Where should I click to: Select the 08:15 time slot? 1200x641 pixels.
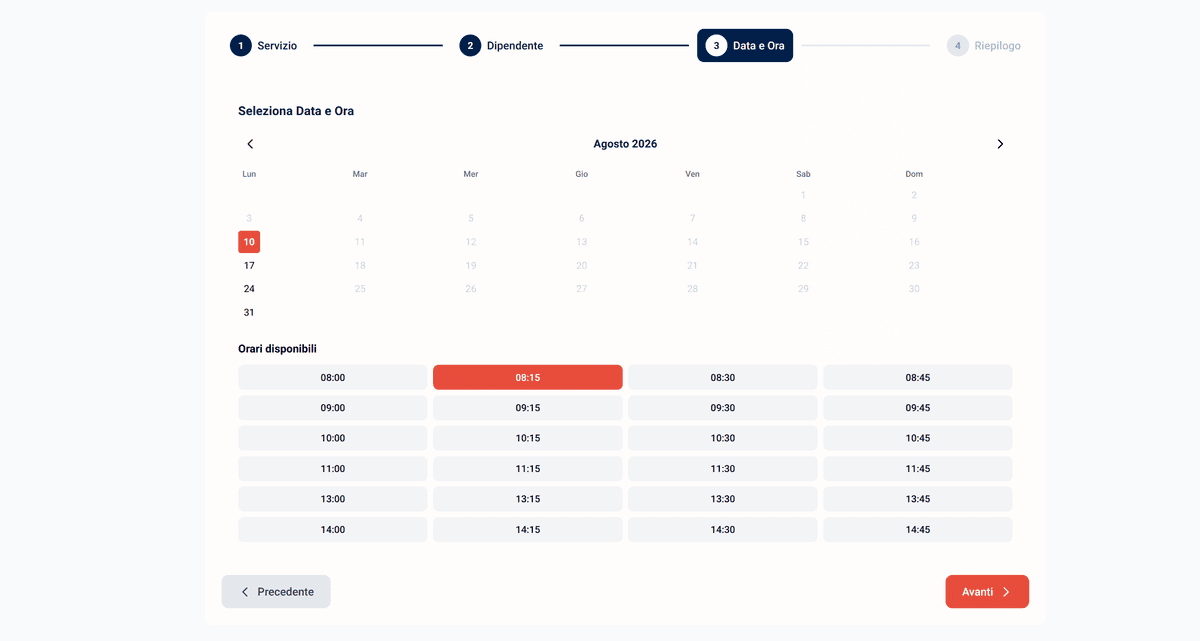(x=528, y=378)
